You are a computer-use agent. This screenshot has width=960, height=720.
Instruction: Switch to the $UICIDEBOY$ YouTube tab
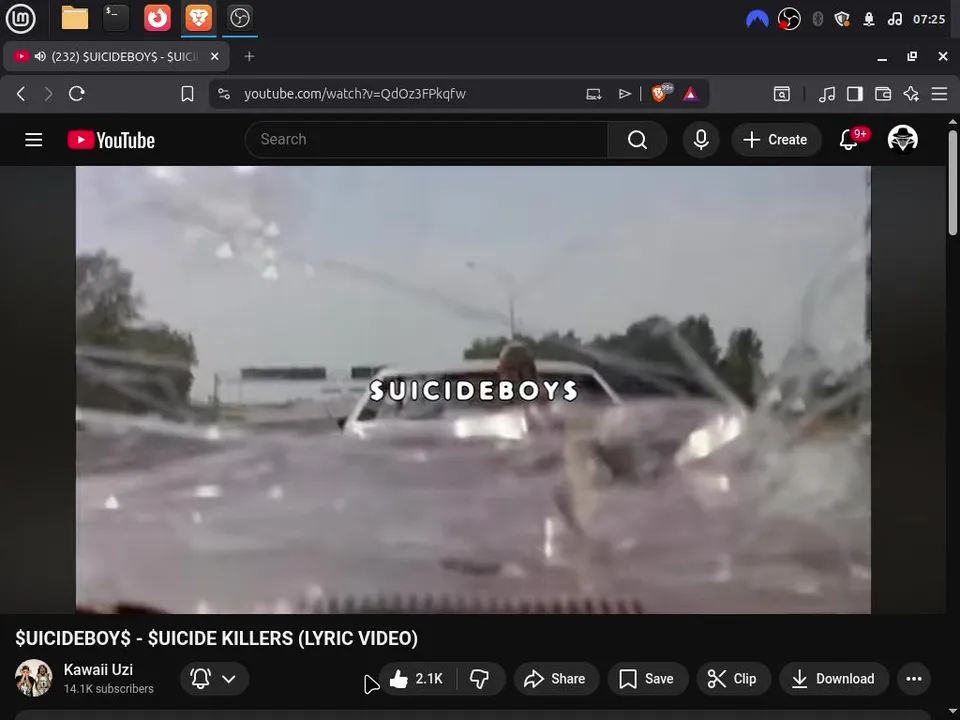(124, 56)
